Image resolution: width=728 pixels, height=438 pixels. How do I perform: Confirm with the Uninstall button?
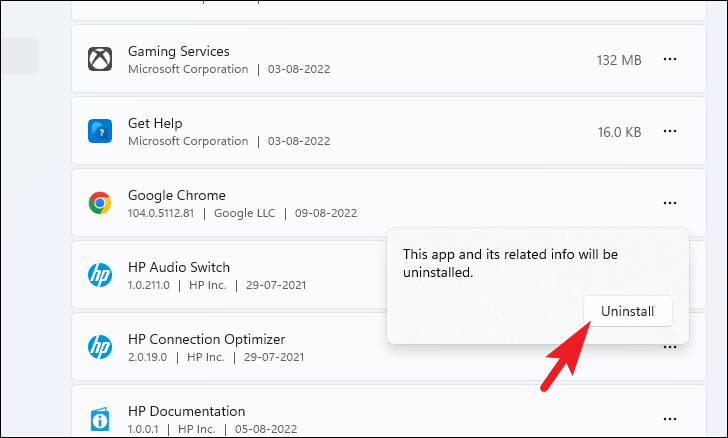pyautogui.click(x=628, y=311)
